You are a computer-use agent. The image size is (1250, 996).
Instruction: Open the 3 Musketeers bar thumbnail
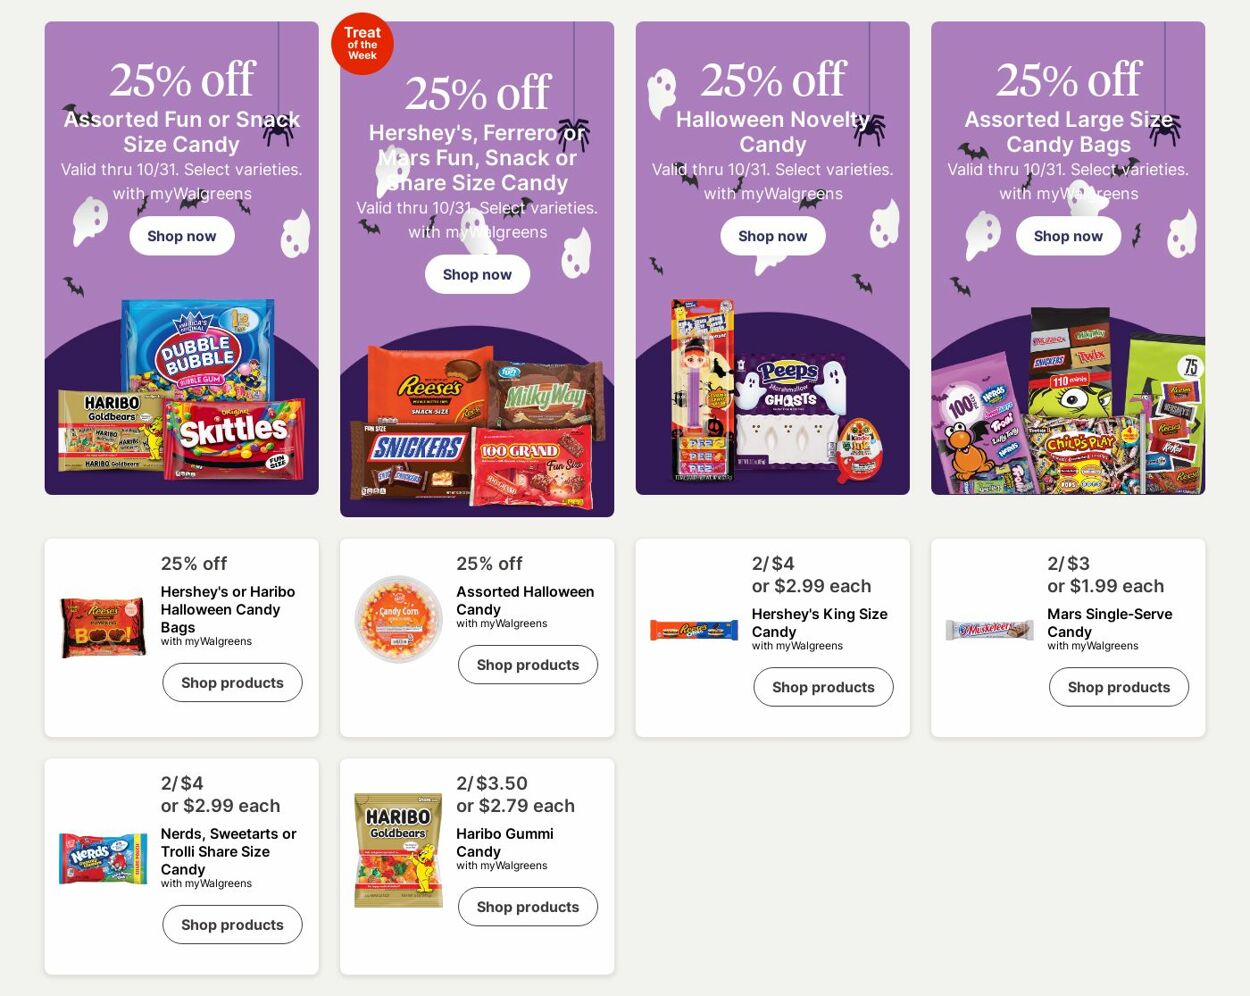[989, 630]
